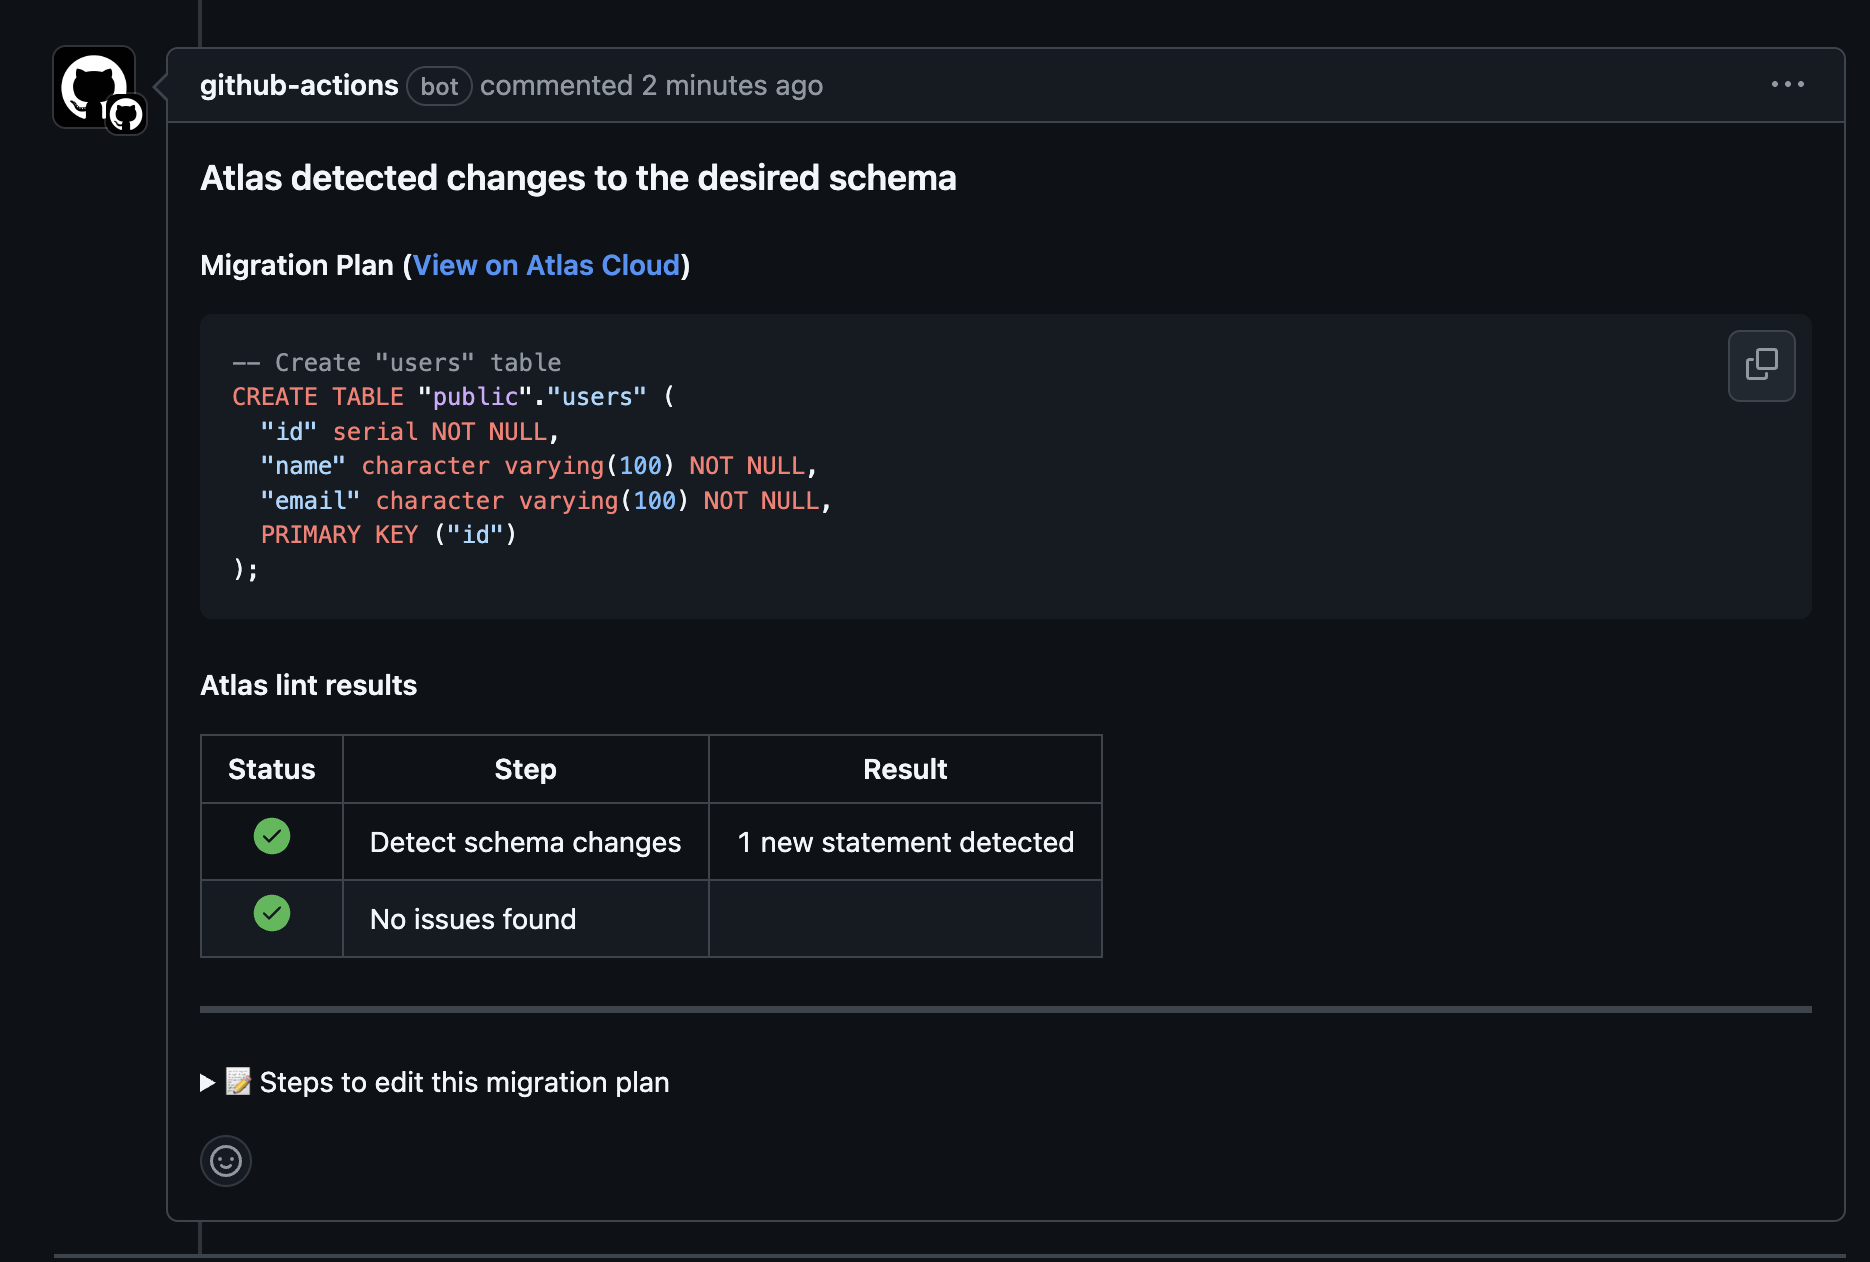Select the green check for Detect schema changes
Screen dimensions: 1870x1262
coord(271,836)
